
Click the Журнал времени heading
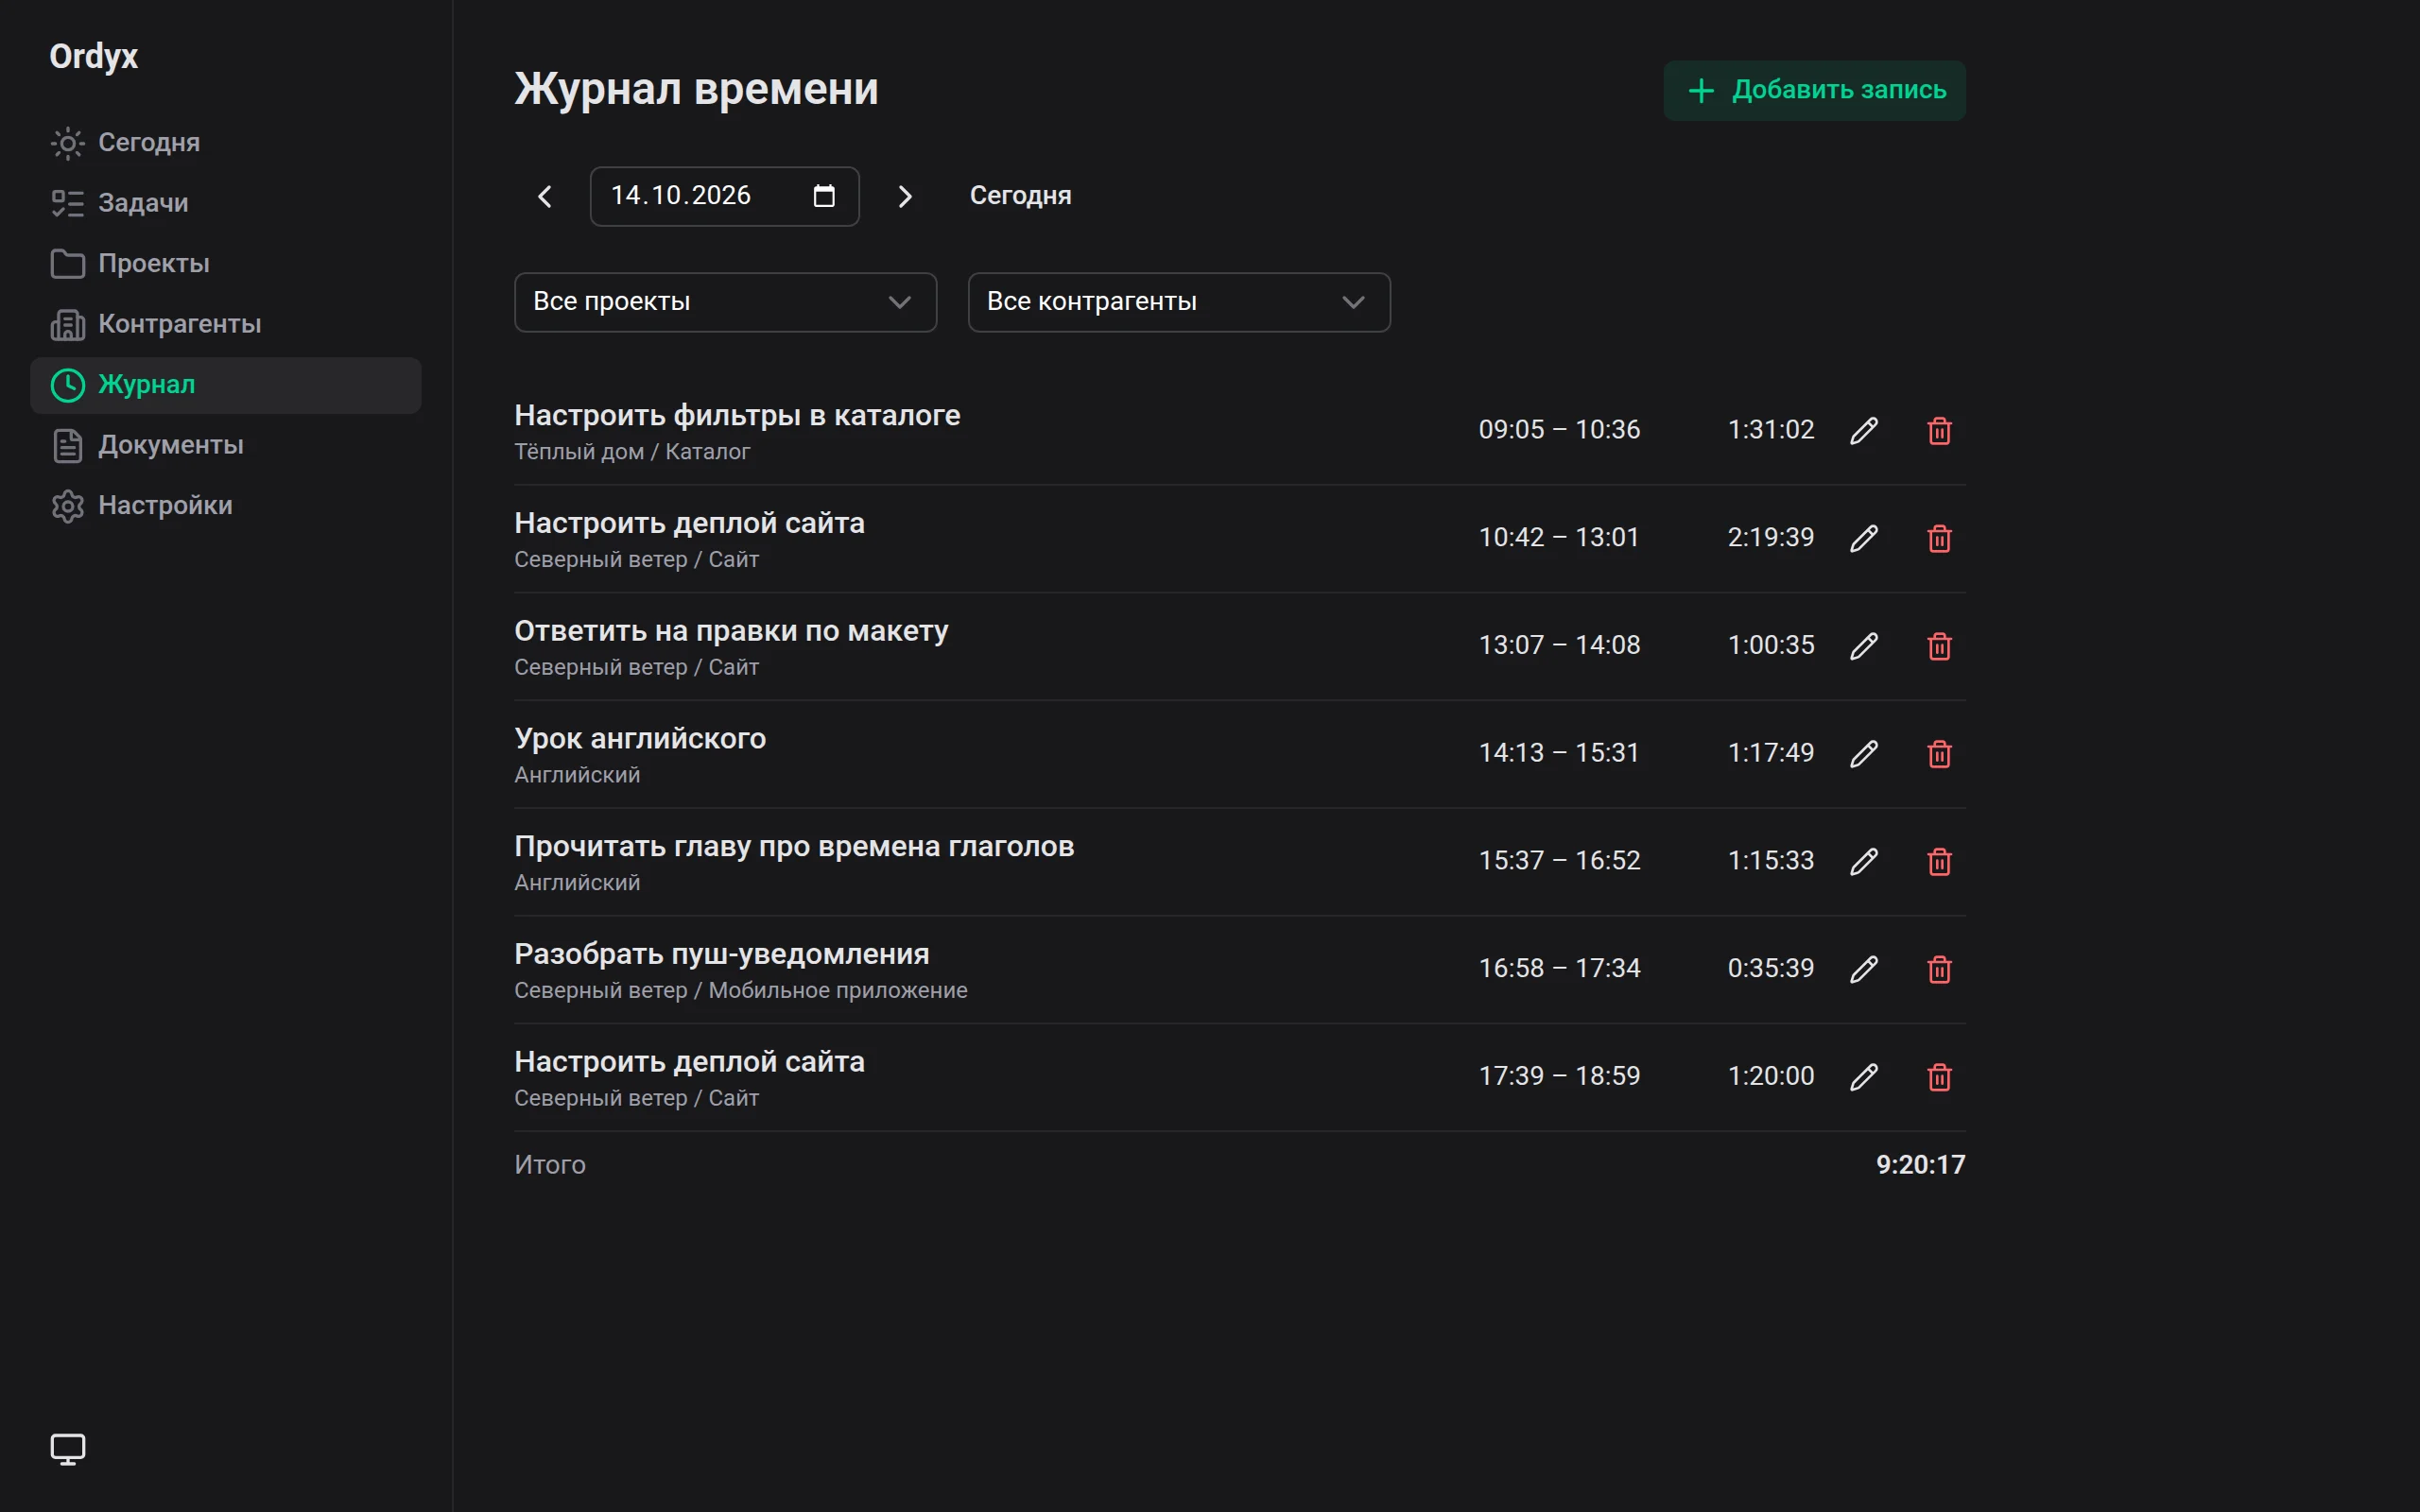696,90
